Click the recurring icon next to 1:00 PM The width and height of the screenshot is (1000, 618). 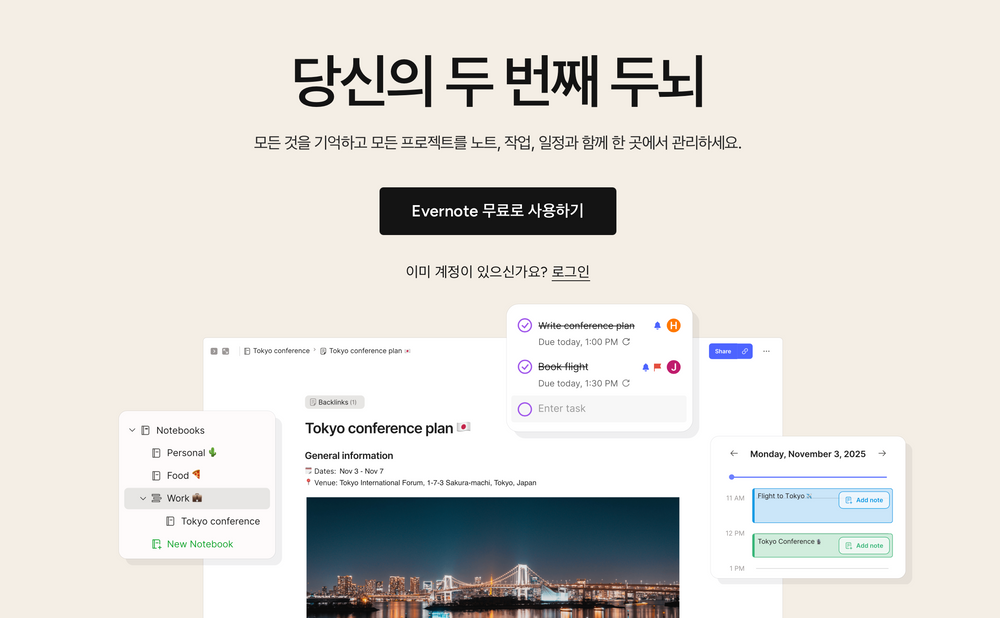(x=626, y=342)
